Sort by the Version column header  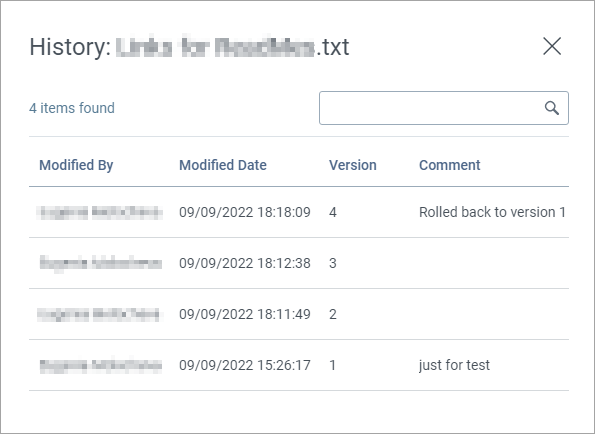click(x=353, y=165)
